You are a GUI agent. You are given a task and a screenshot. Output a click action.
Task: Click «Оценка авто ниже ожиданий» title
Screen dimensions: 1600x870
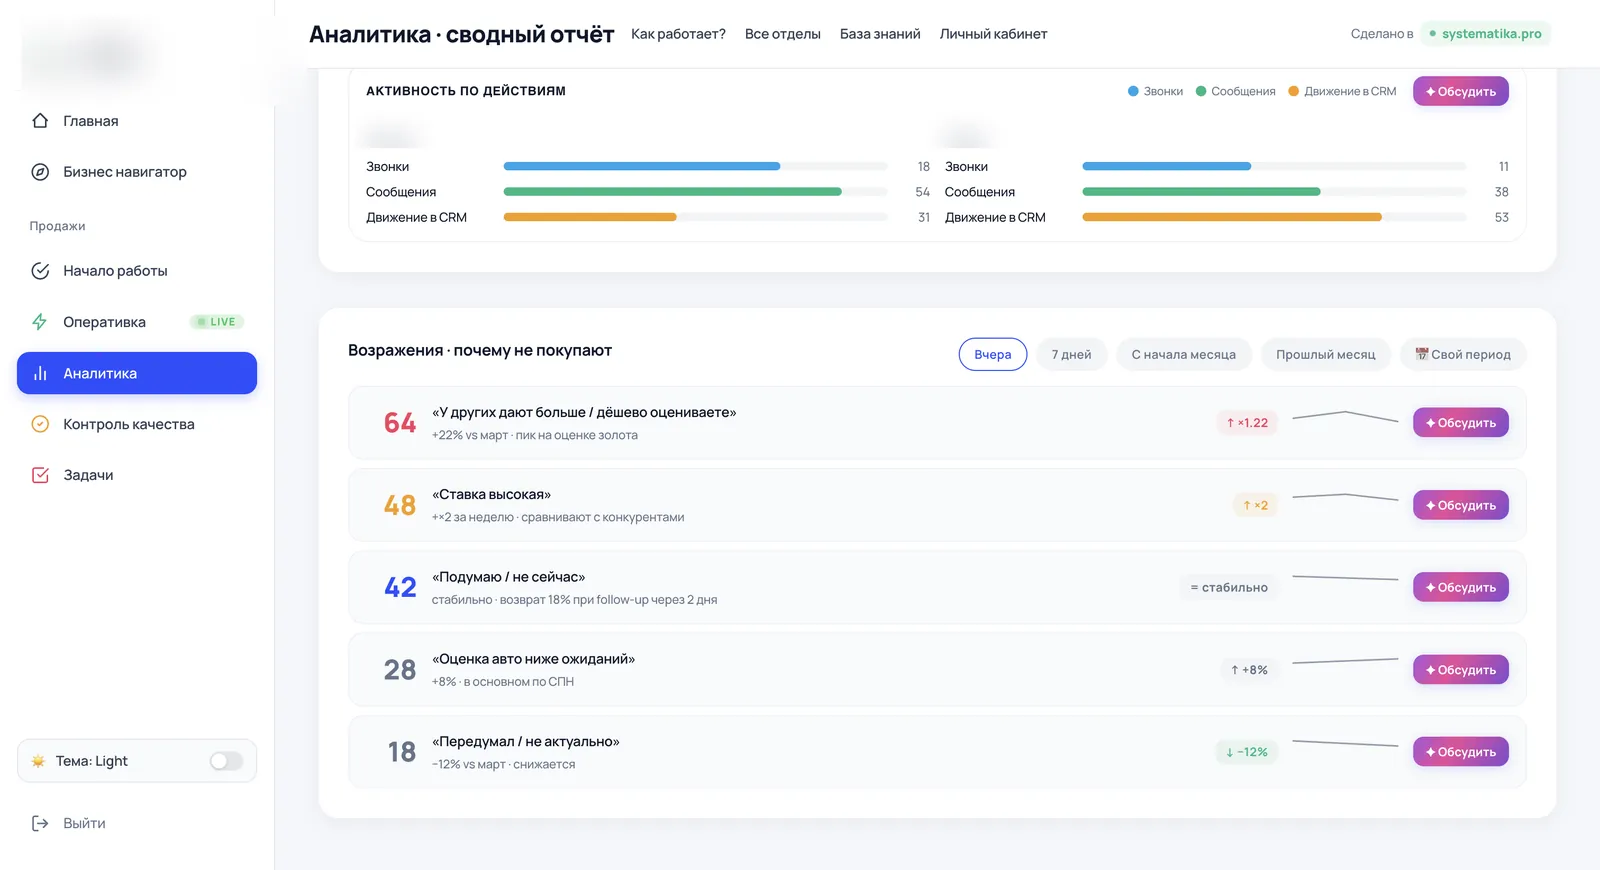tap(533, 659)
